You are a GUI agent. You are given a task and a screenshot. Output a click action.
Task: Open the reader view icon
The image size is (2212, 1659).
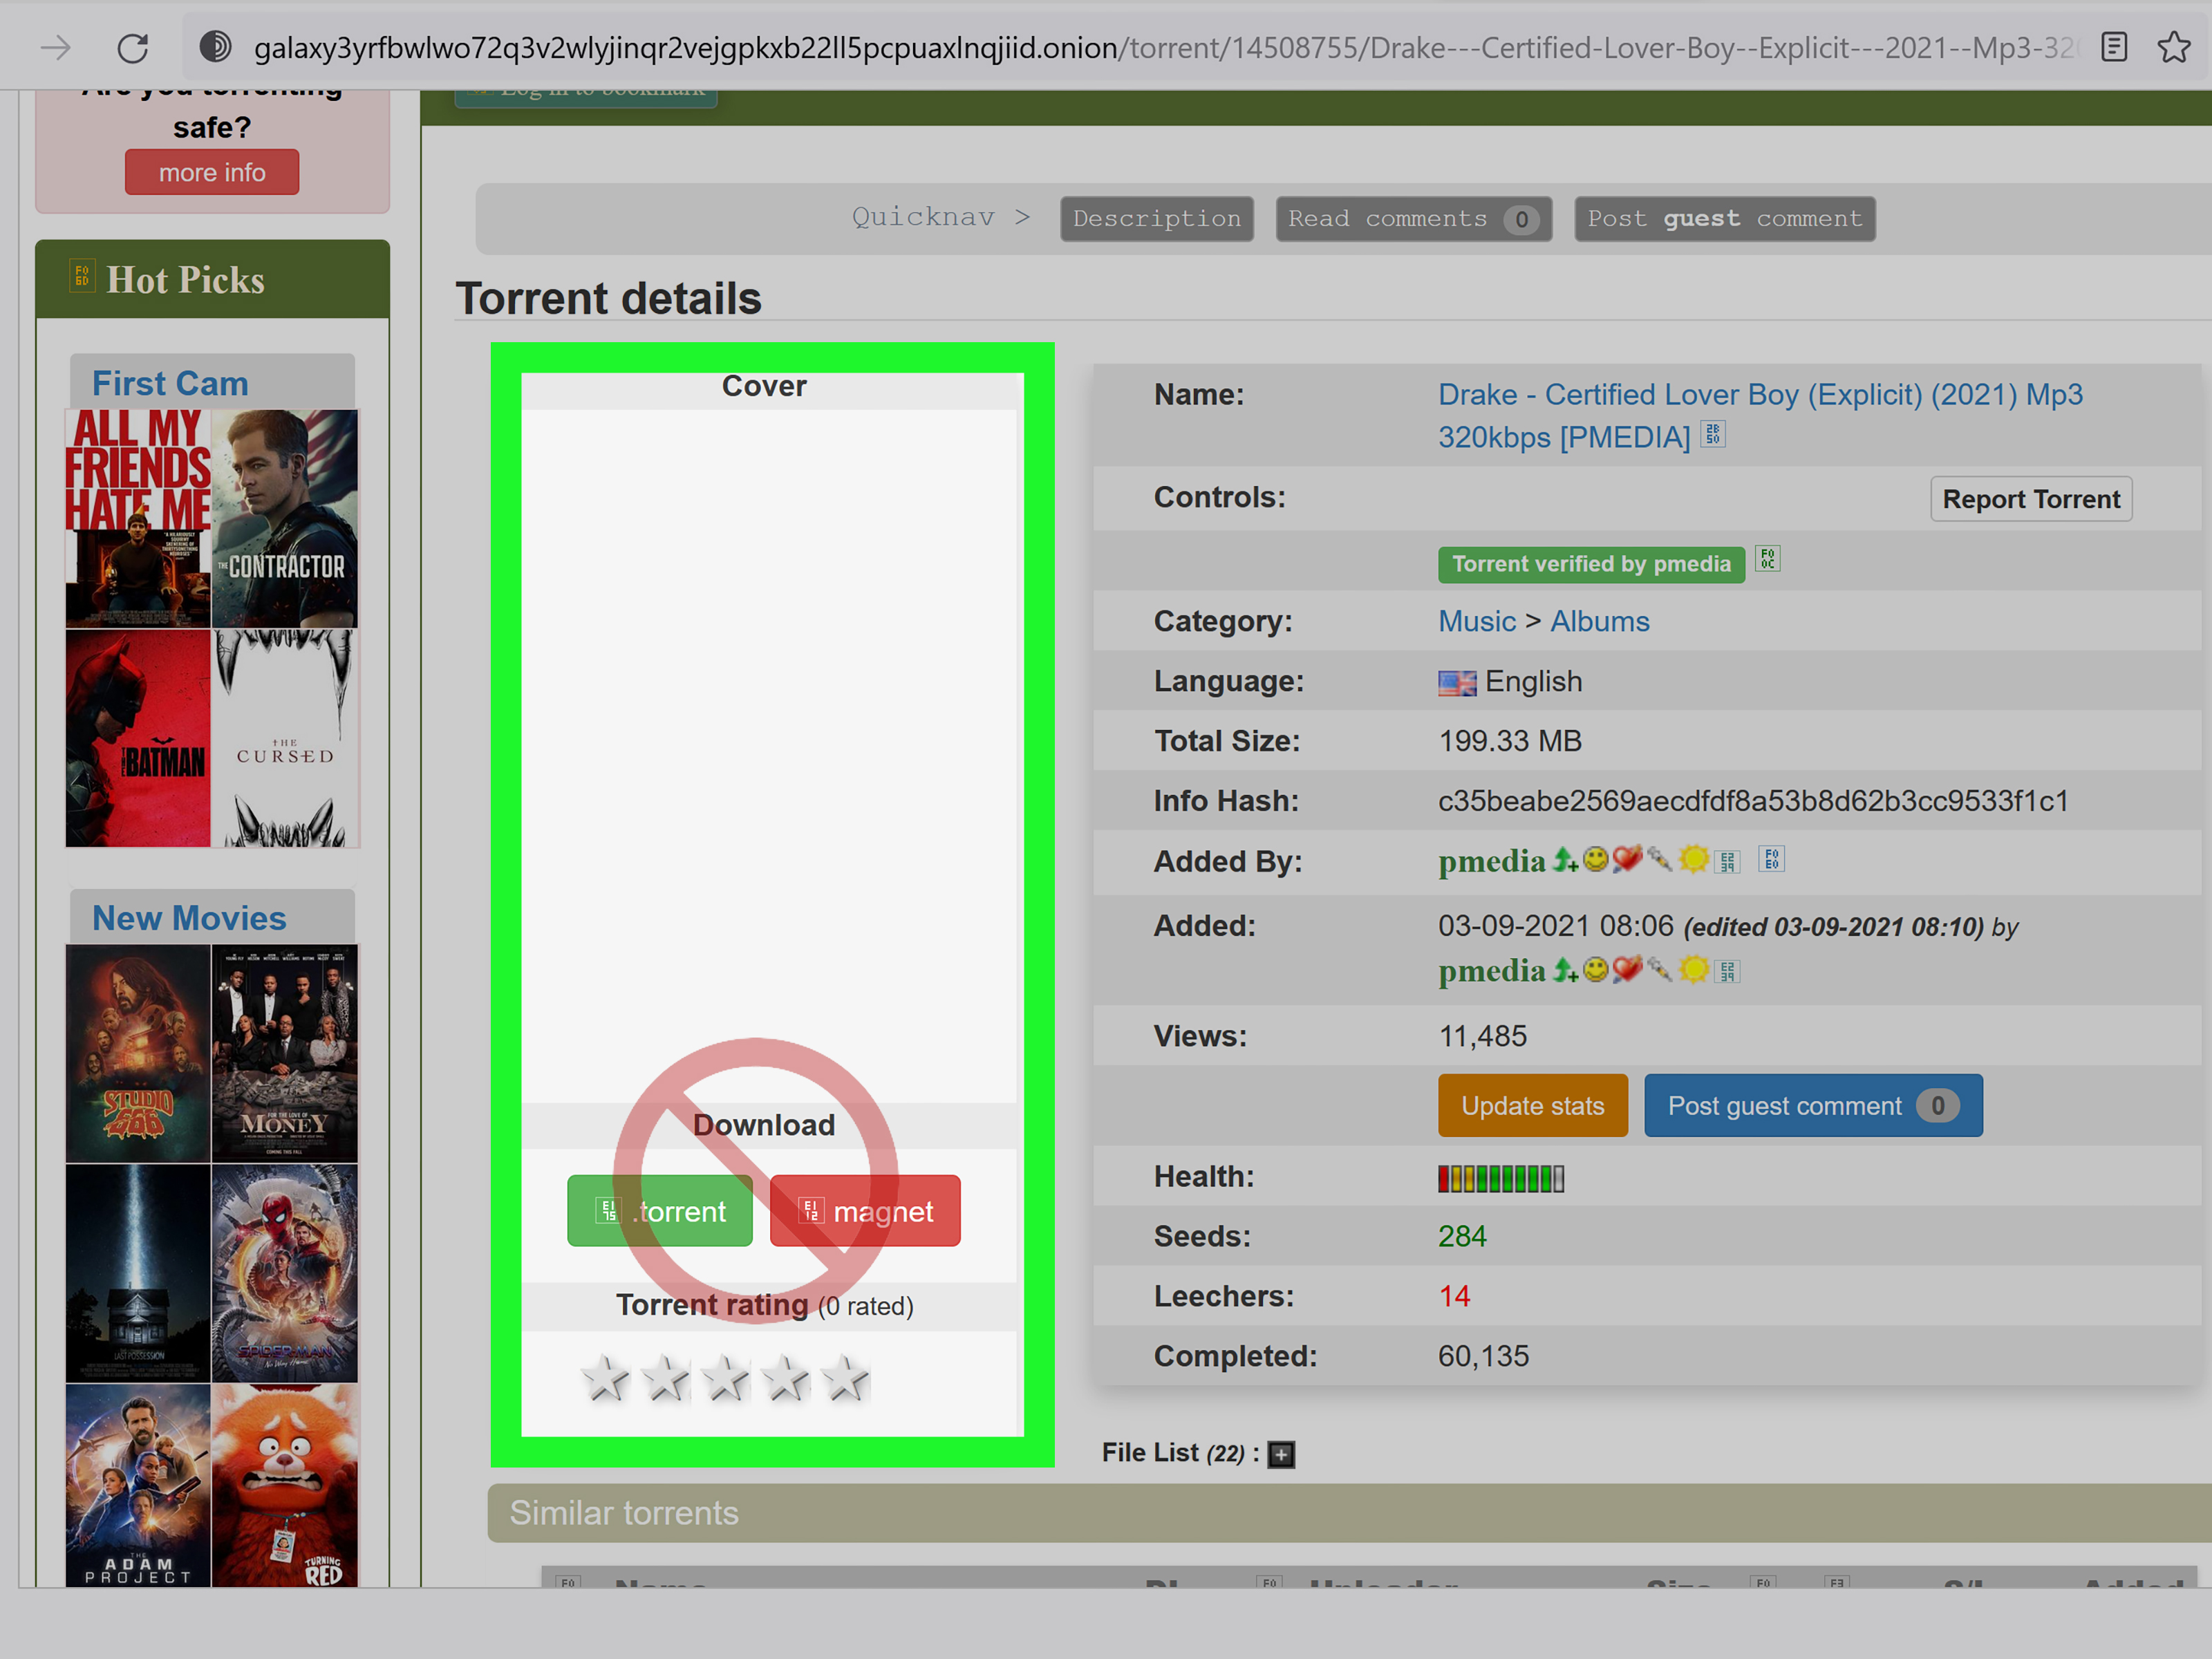click(x=2114, y=47)
